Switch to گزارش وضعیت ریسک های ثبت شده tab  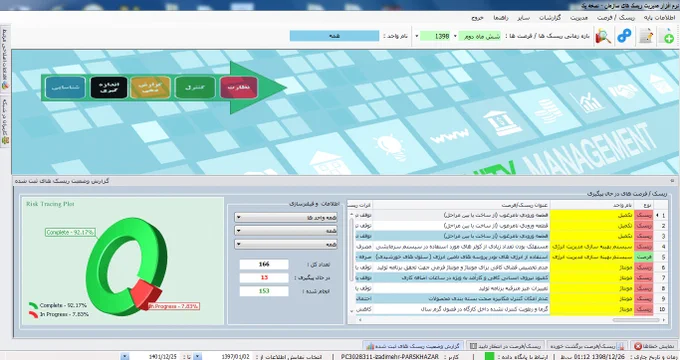413,346
